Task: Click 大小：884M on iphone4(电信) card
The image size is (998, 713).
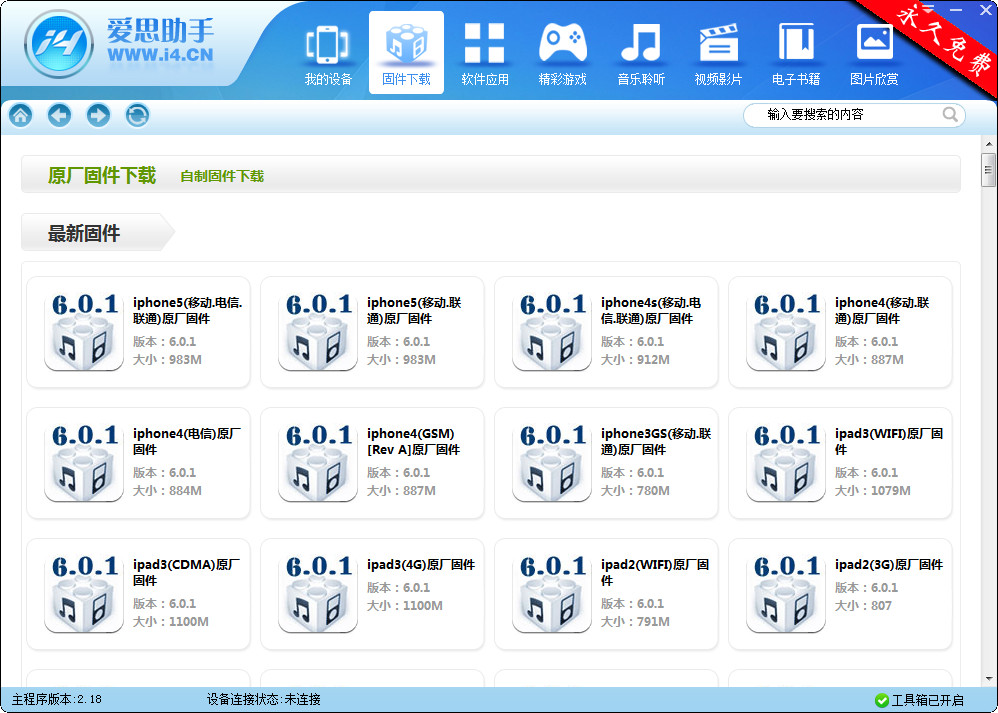Action: [x=167, y=491]
